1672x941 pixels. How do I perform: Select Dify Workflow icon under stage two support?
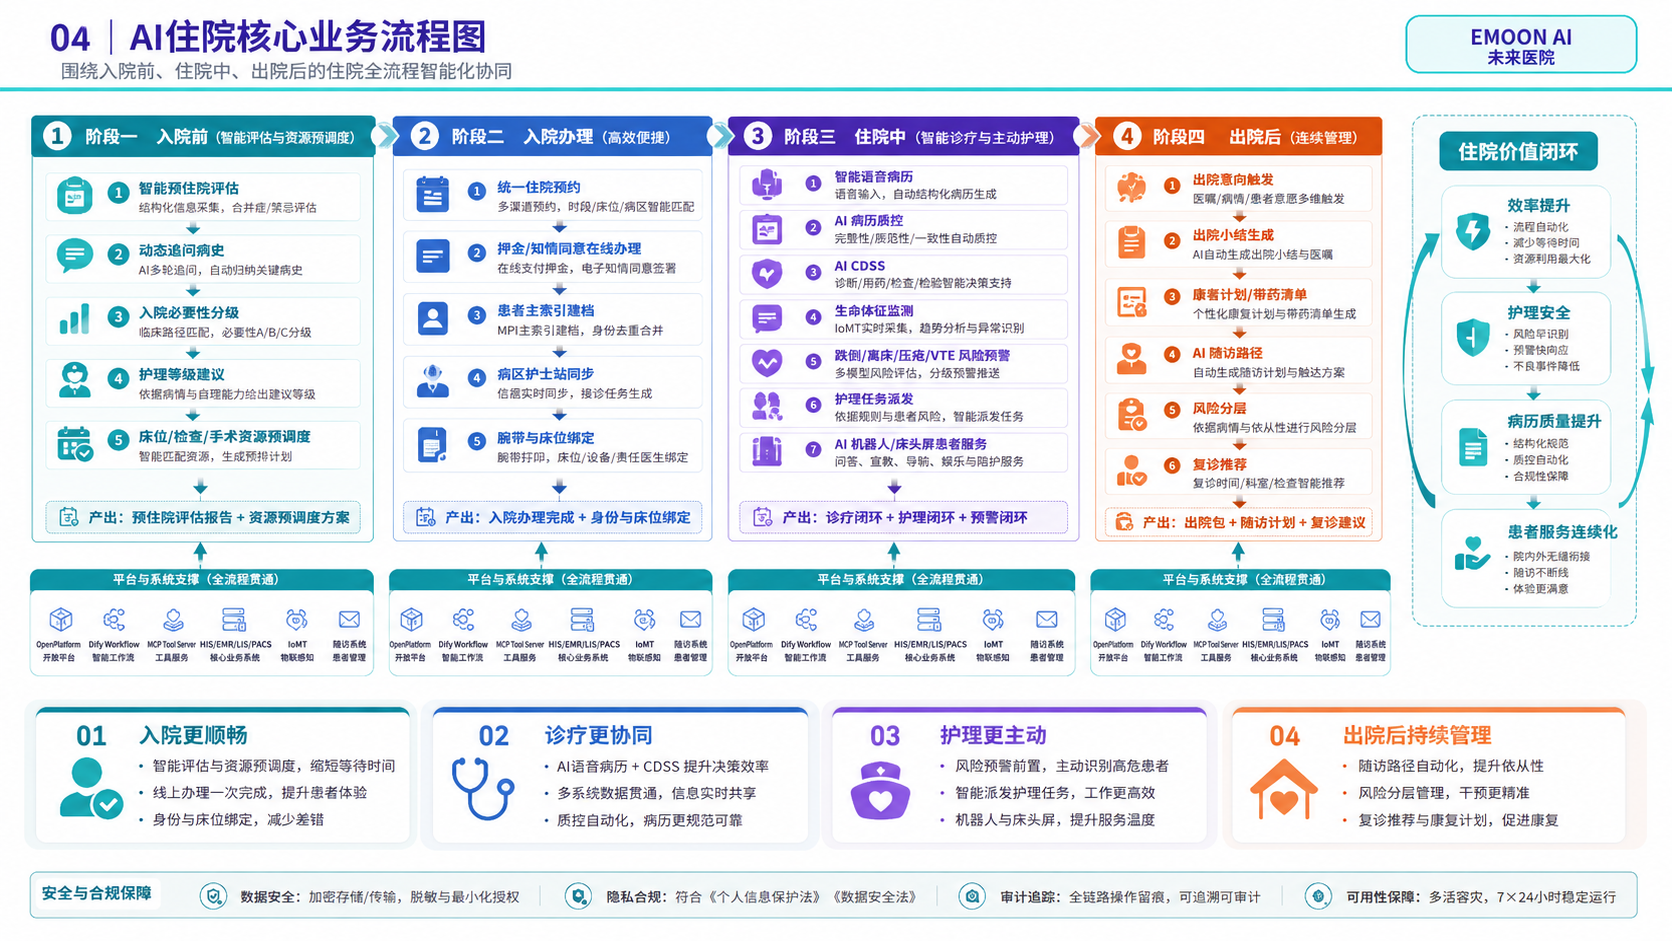[x=463, y=620]
